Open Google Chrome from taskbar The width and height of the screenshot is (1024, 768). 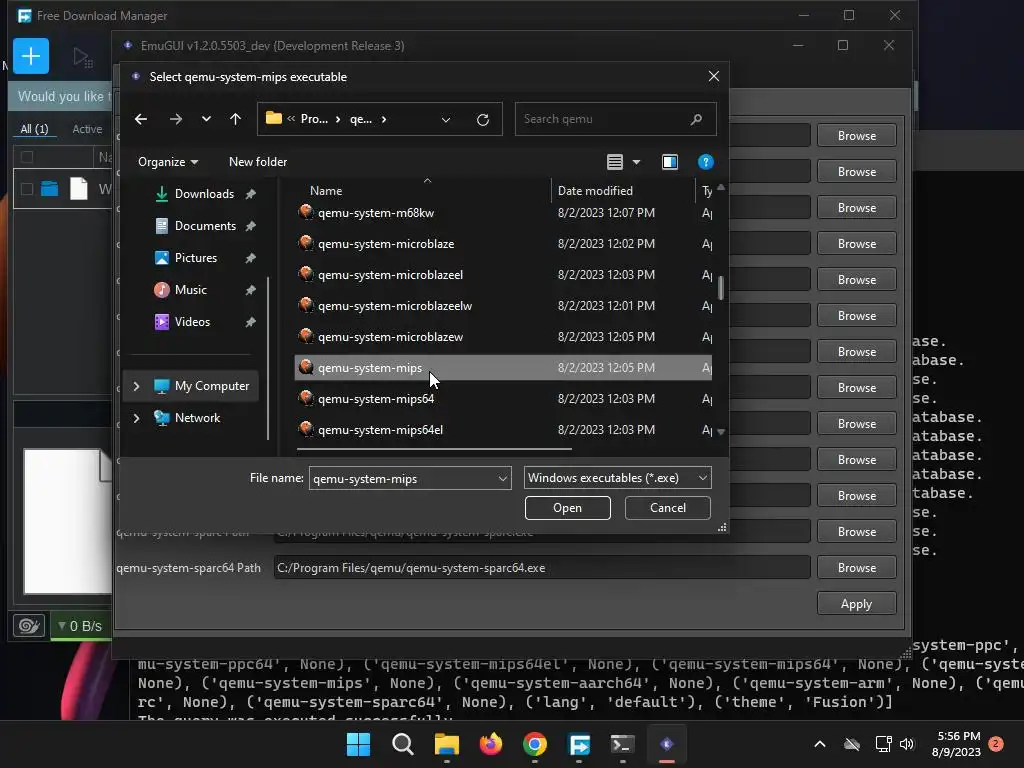point(535,744)
